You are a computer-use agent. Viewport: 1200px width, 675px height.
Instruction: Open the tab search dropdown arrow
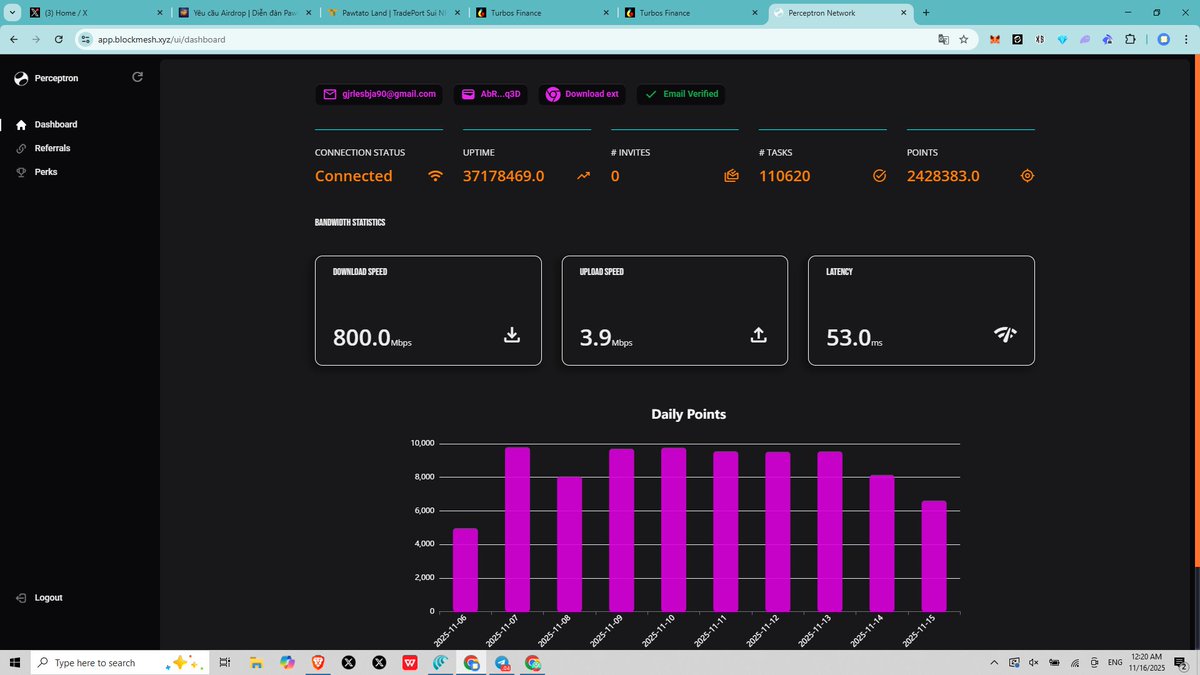11,13
